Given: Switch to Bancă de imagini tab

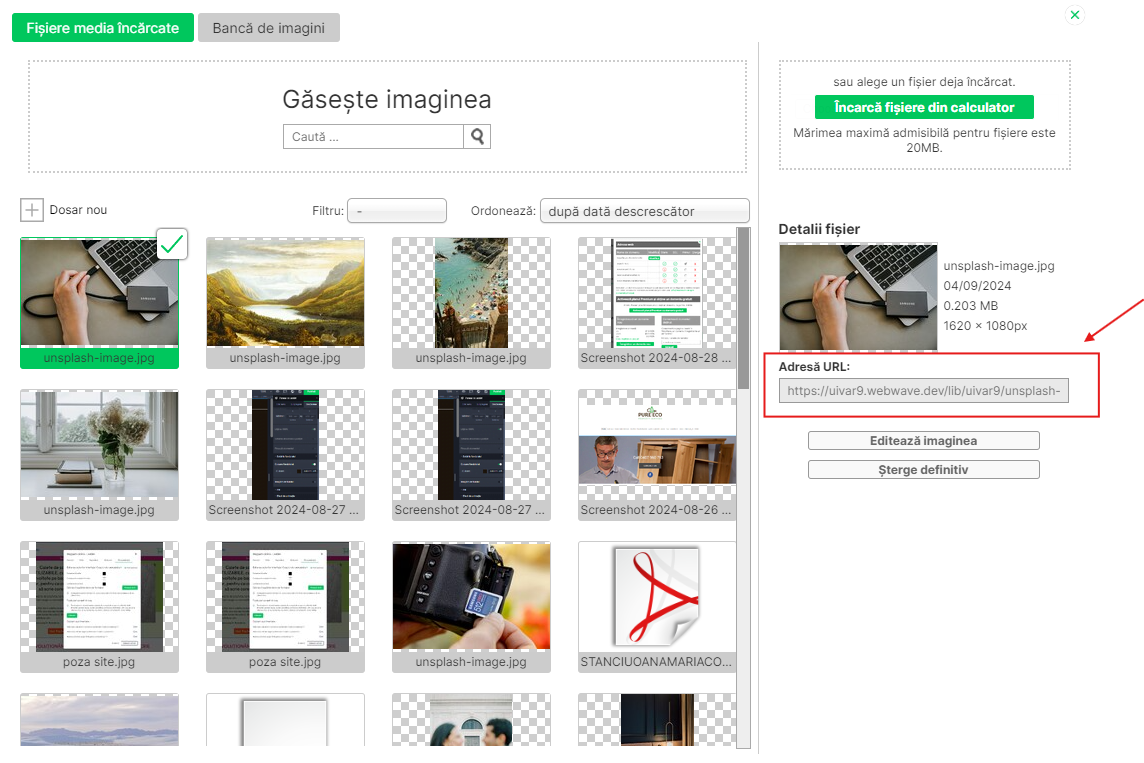Looking at the screenshot, I should pos(269,28).
